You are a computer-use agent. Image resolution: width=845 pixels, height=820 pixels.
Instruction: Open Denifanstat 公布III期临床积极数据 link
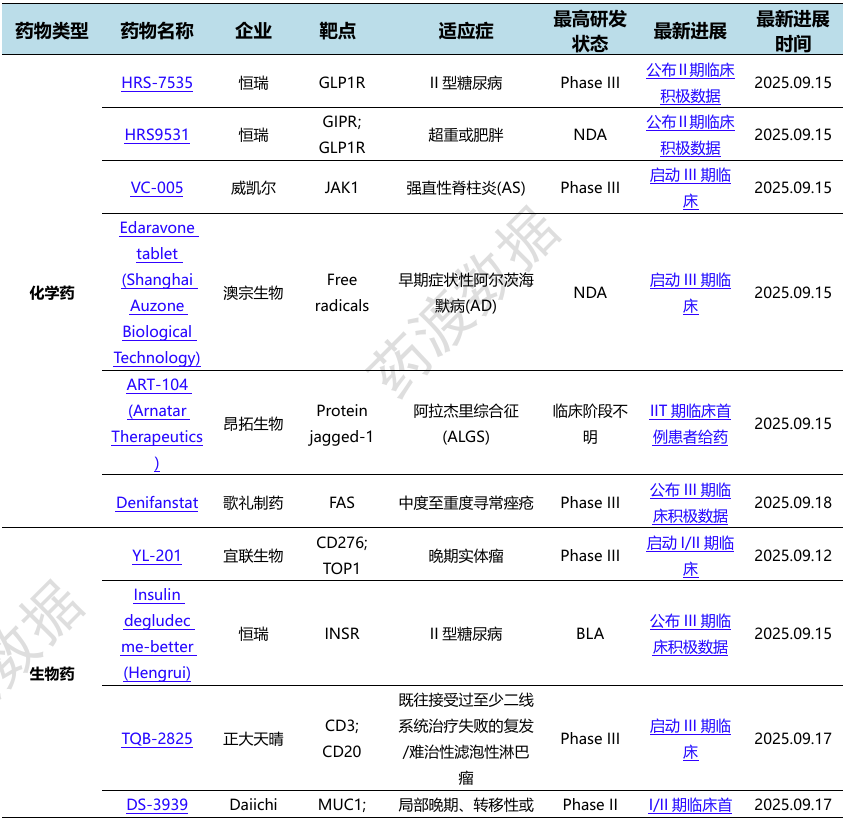[690, 503]
